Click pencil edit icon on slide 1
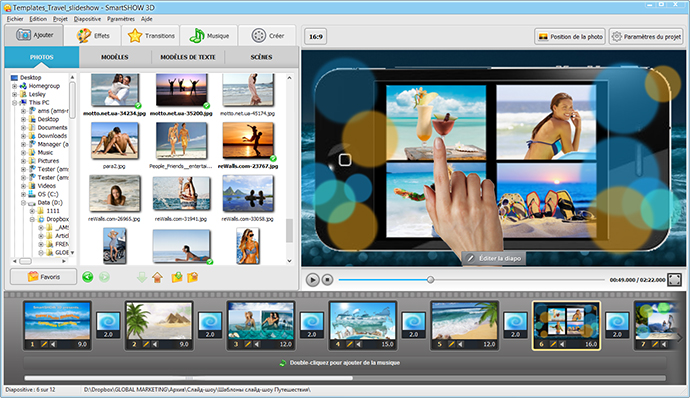The width and height of the screenshot is (690, 398). click(44, 344)
